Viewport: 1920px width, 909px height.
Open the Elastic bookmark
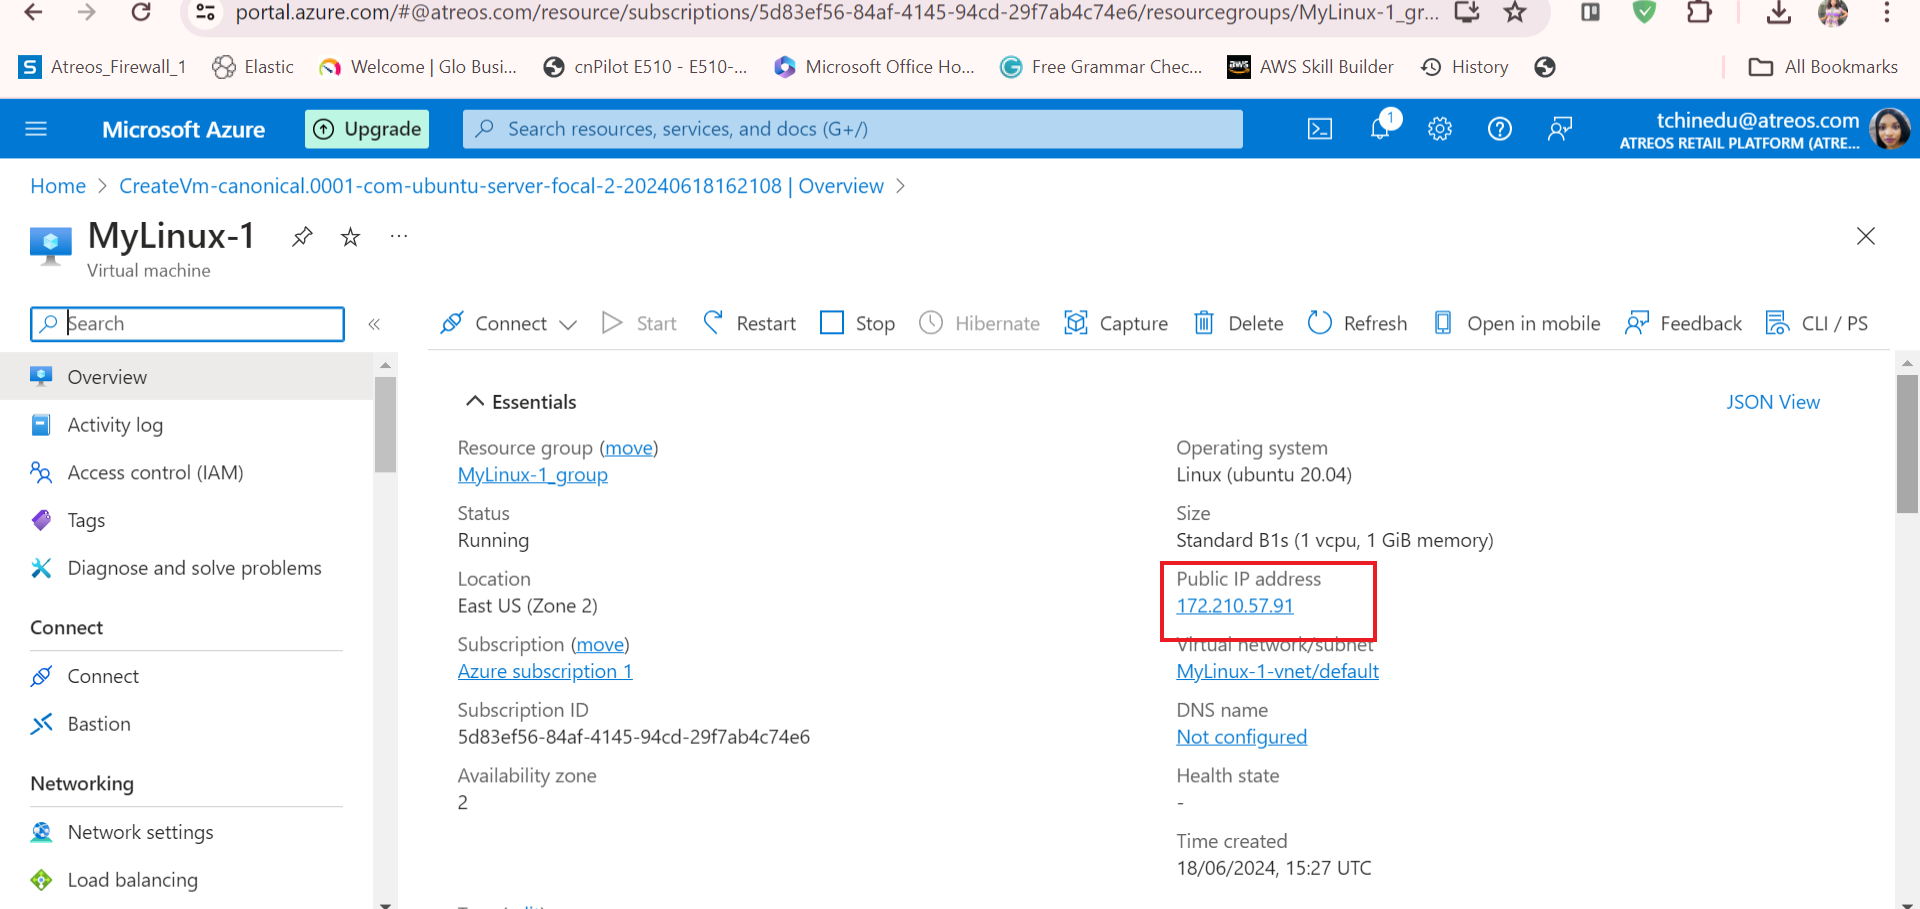pos(253,67)
